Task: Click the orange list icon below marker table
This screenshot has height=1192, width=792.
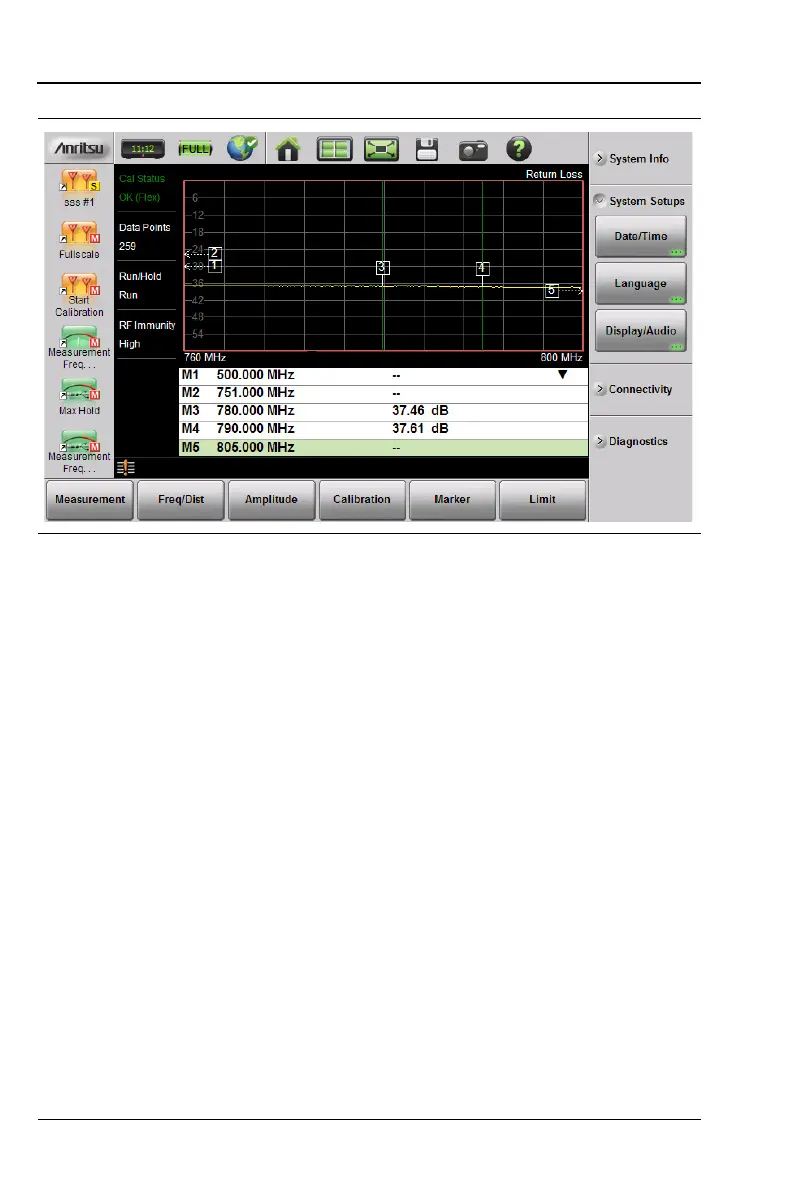Action: [x=126, y=468]
